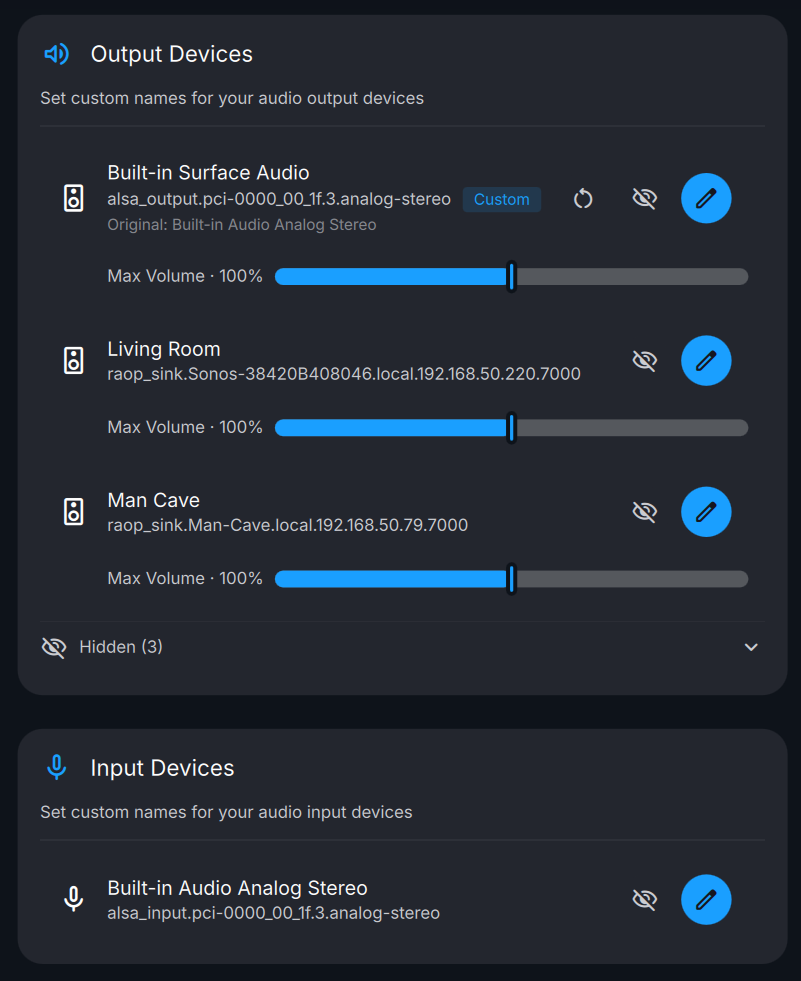
Task: Adjust the Max Volume slider for Living Room
Action: 511,427
